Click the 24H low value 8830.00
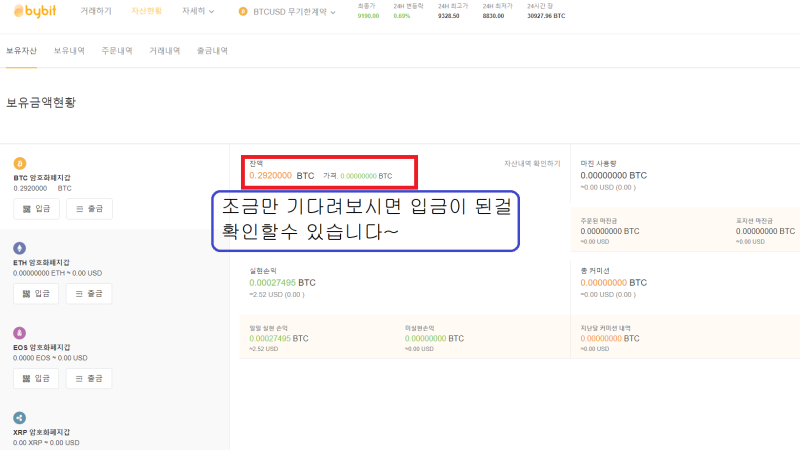Screen dimensions: 800x450 click(493, 16)
